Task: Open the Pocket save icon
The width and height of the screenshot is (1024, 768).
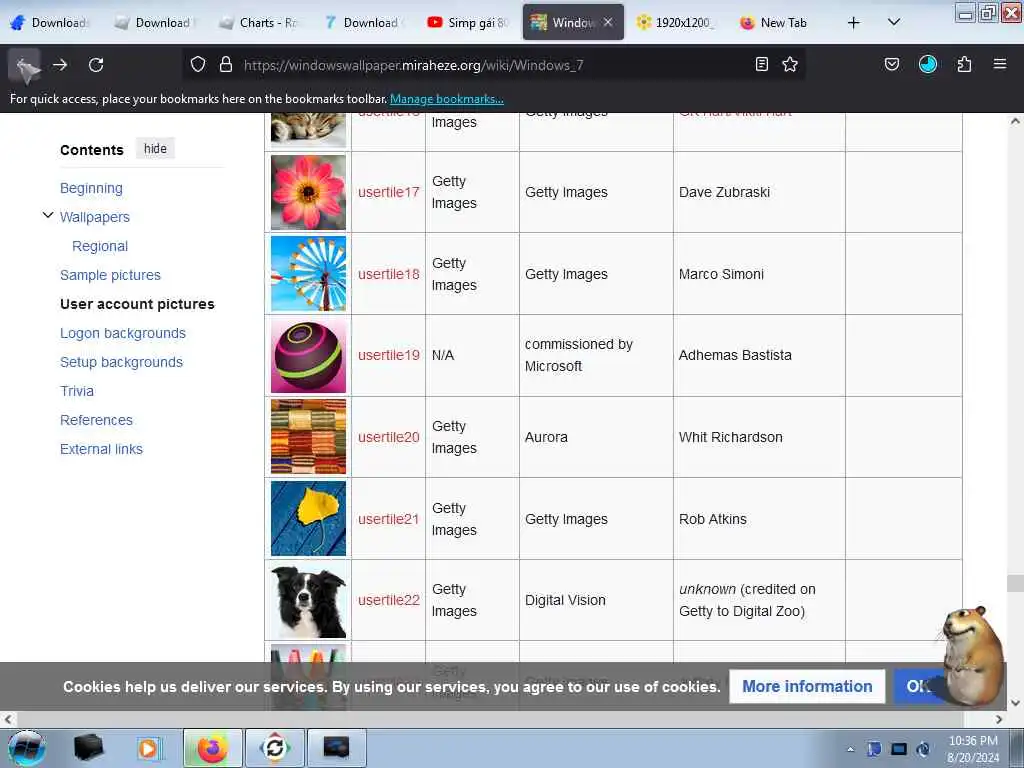Action: [x=892, y=65]
